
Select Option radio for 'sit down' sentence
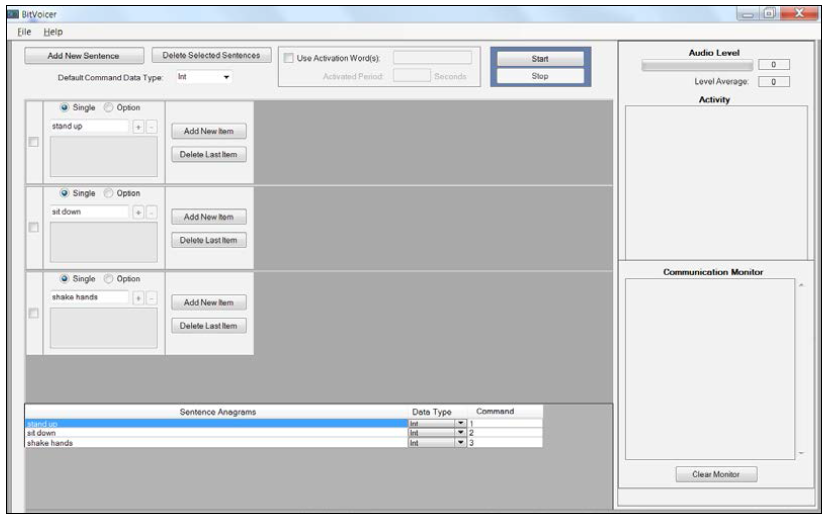point(108,193)
